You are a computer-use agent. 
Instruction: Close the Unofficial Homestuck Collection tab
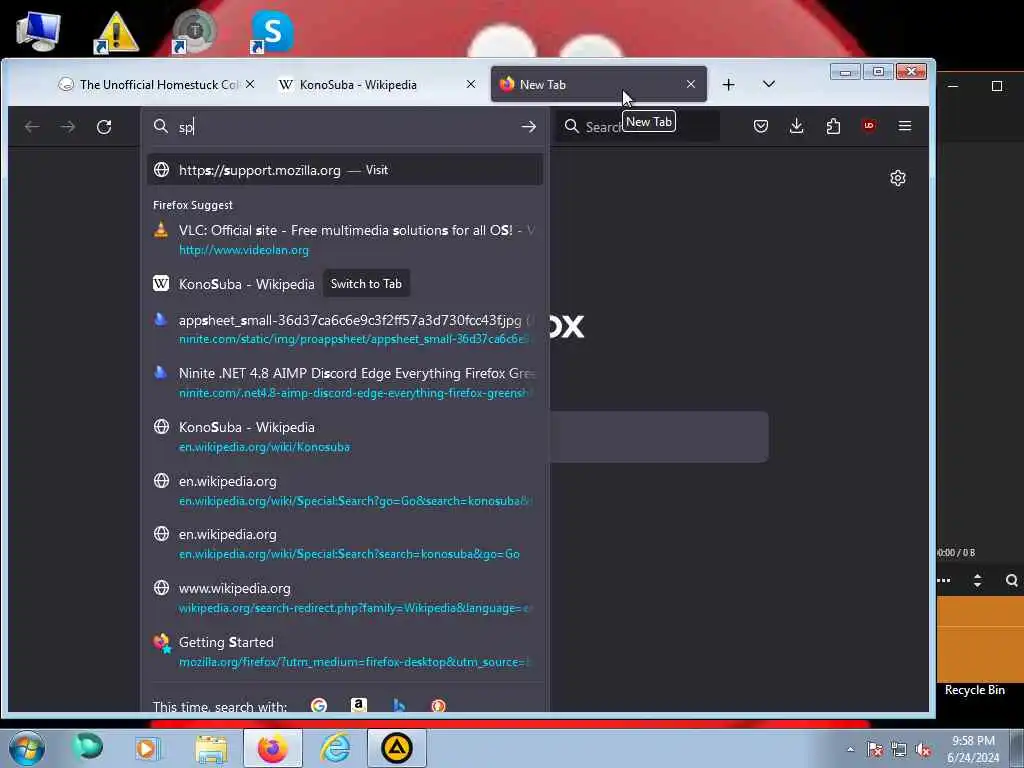click(250, 84)
